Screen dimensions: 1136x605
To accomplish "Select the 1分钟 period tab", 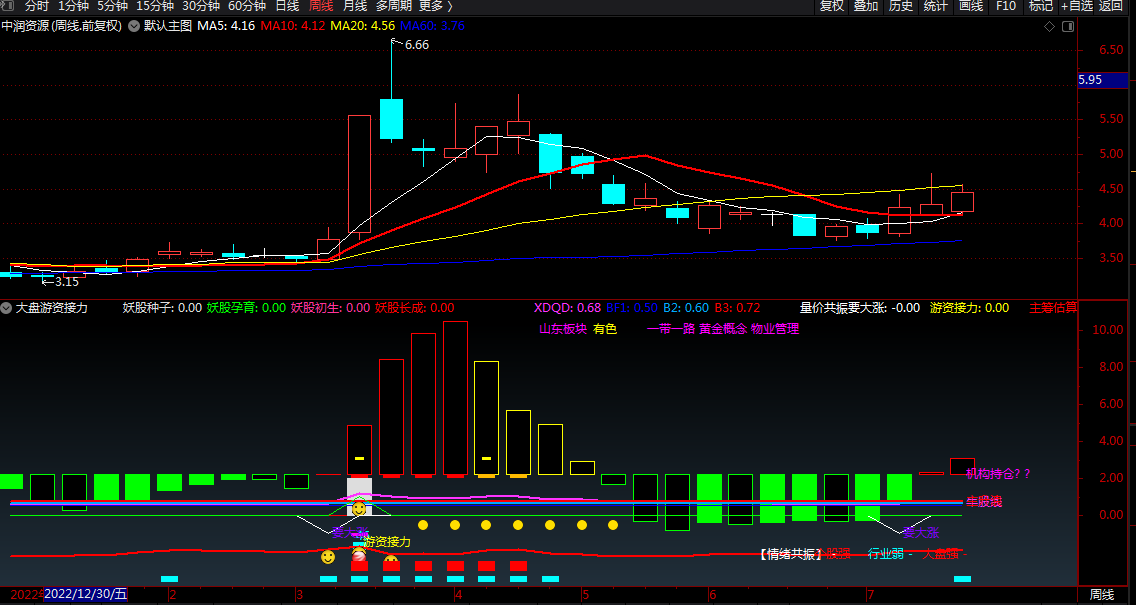I will coord(73,6).
